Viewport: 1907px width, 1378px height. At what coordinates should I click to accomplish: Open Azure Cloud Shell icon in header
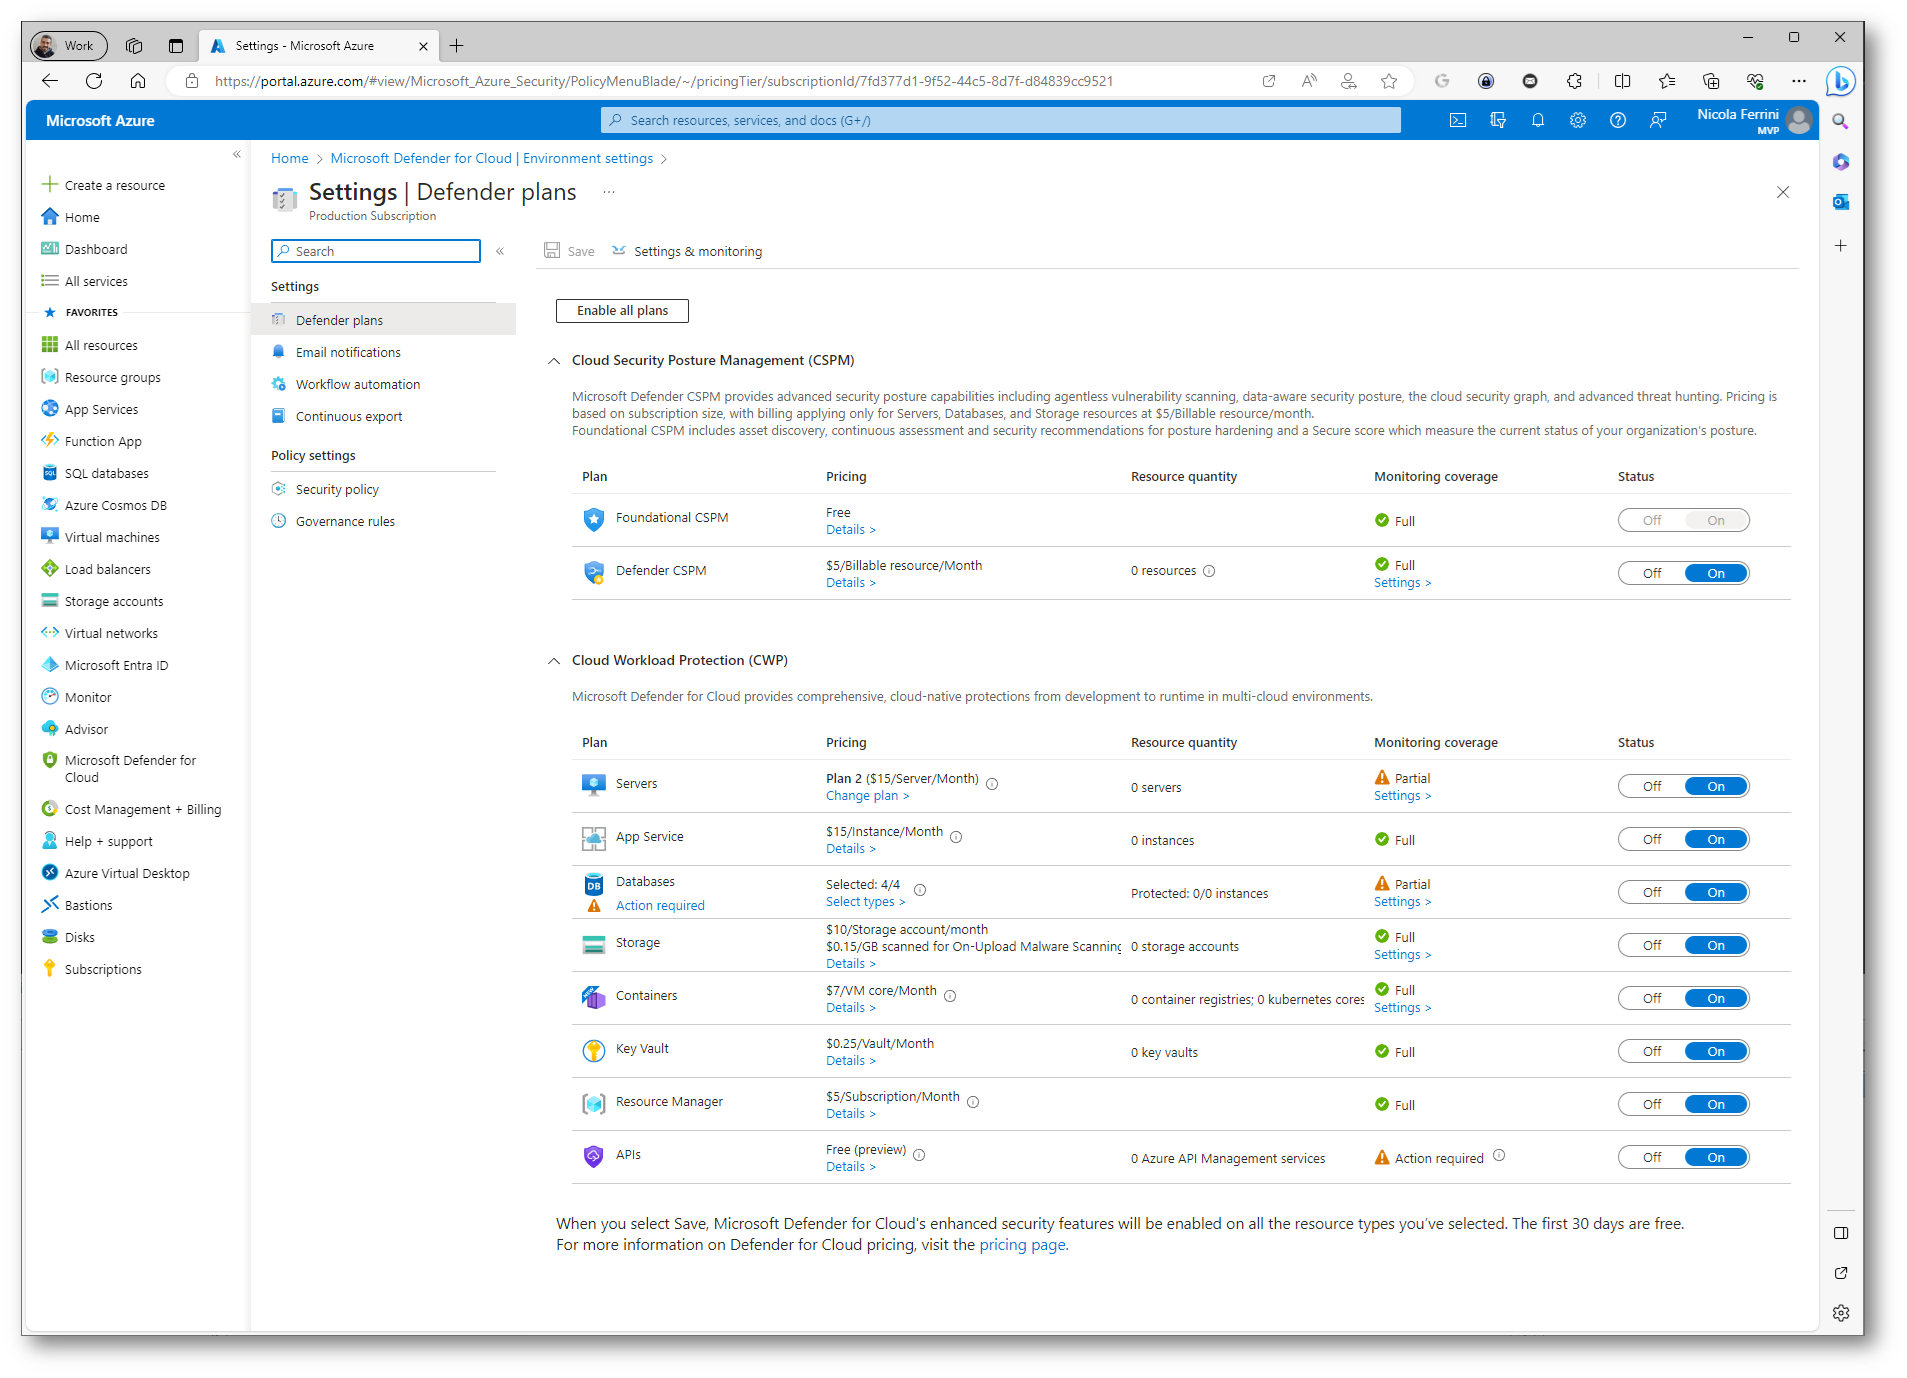click(x=1458, y=120)
